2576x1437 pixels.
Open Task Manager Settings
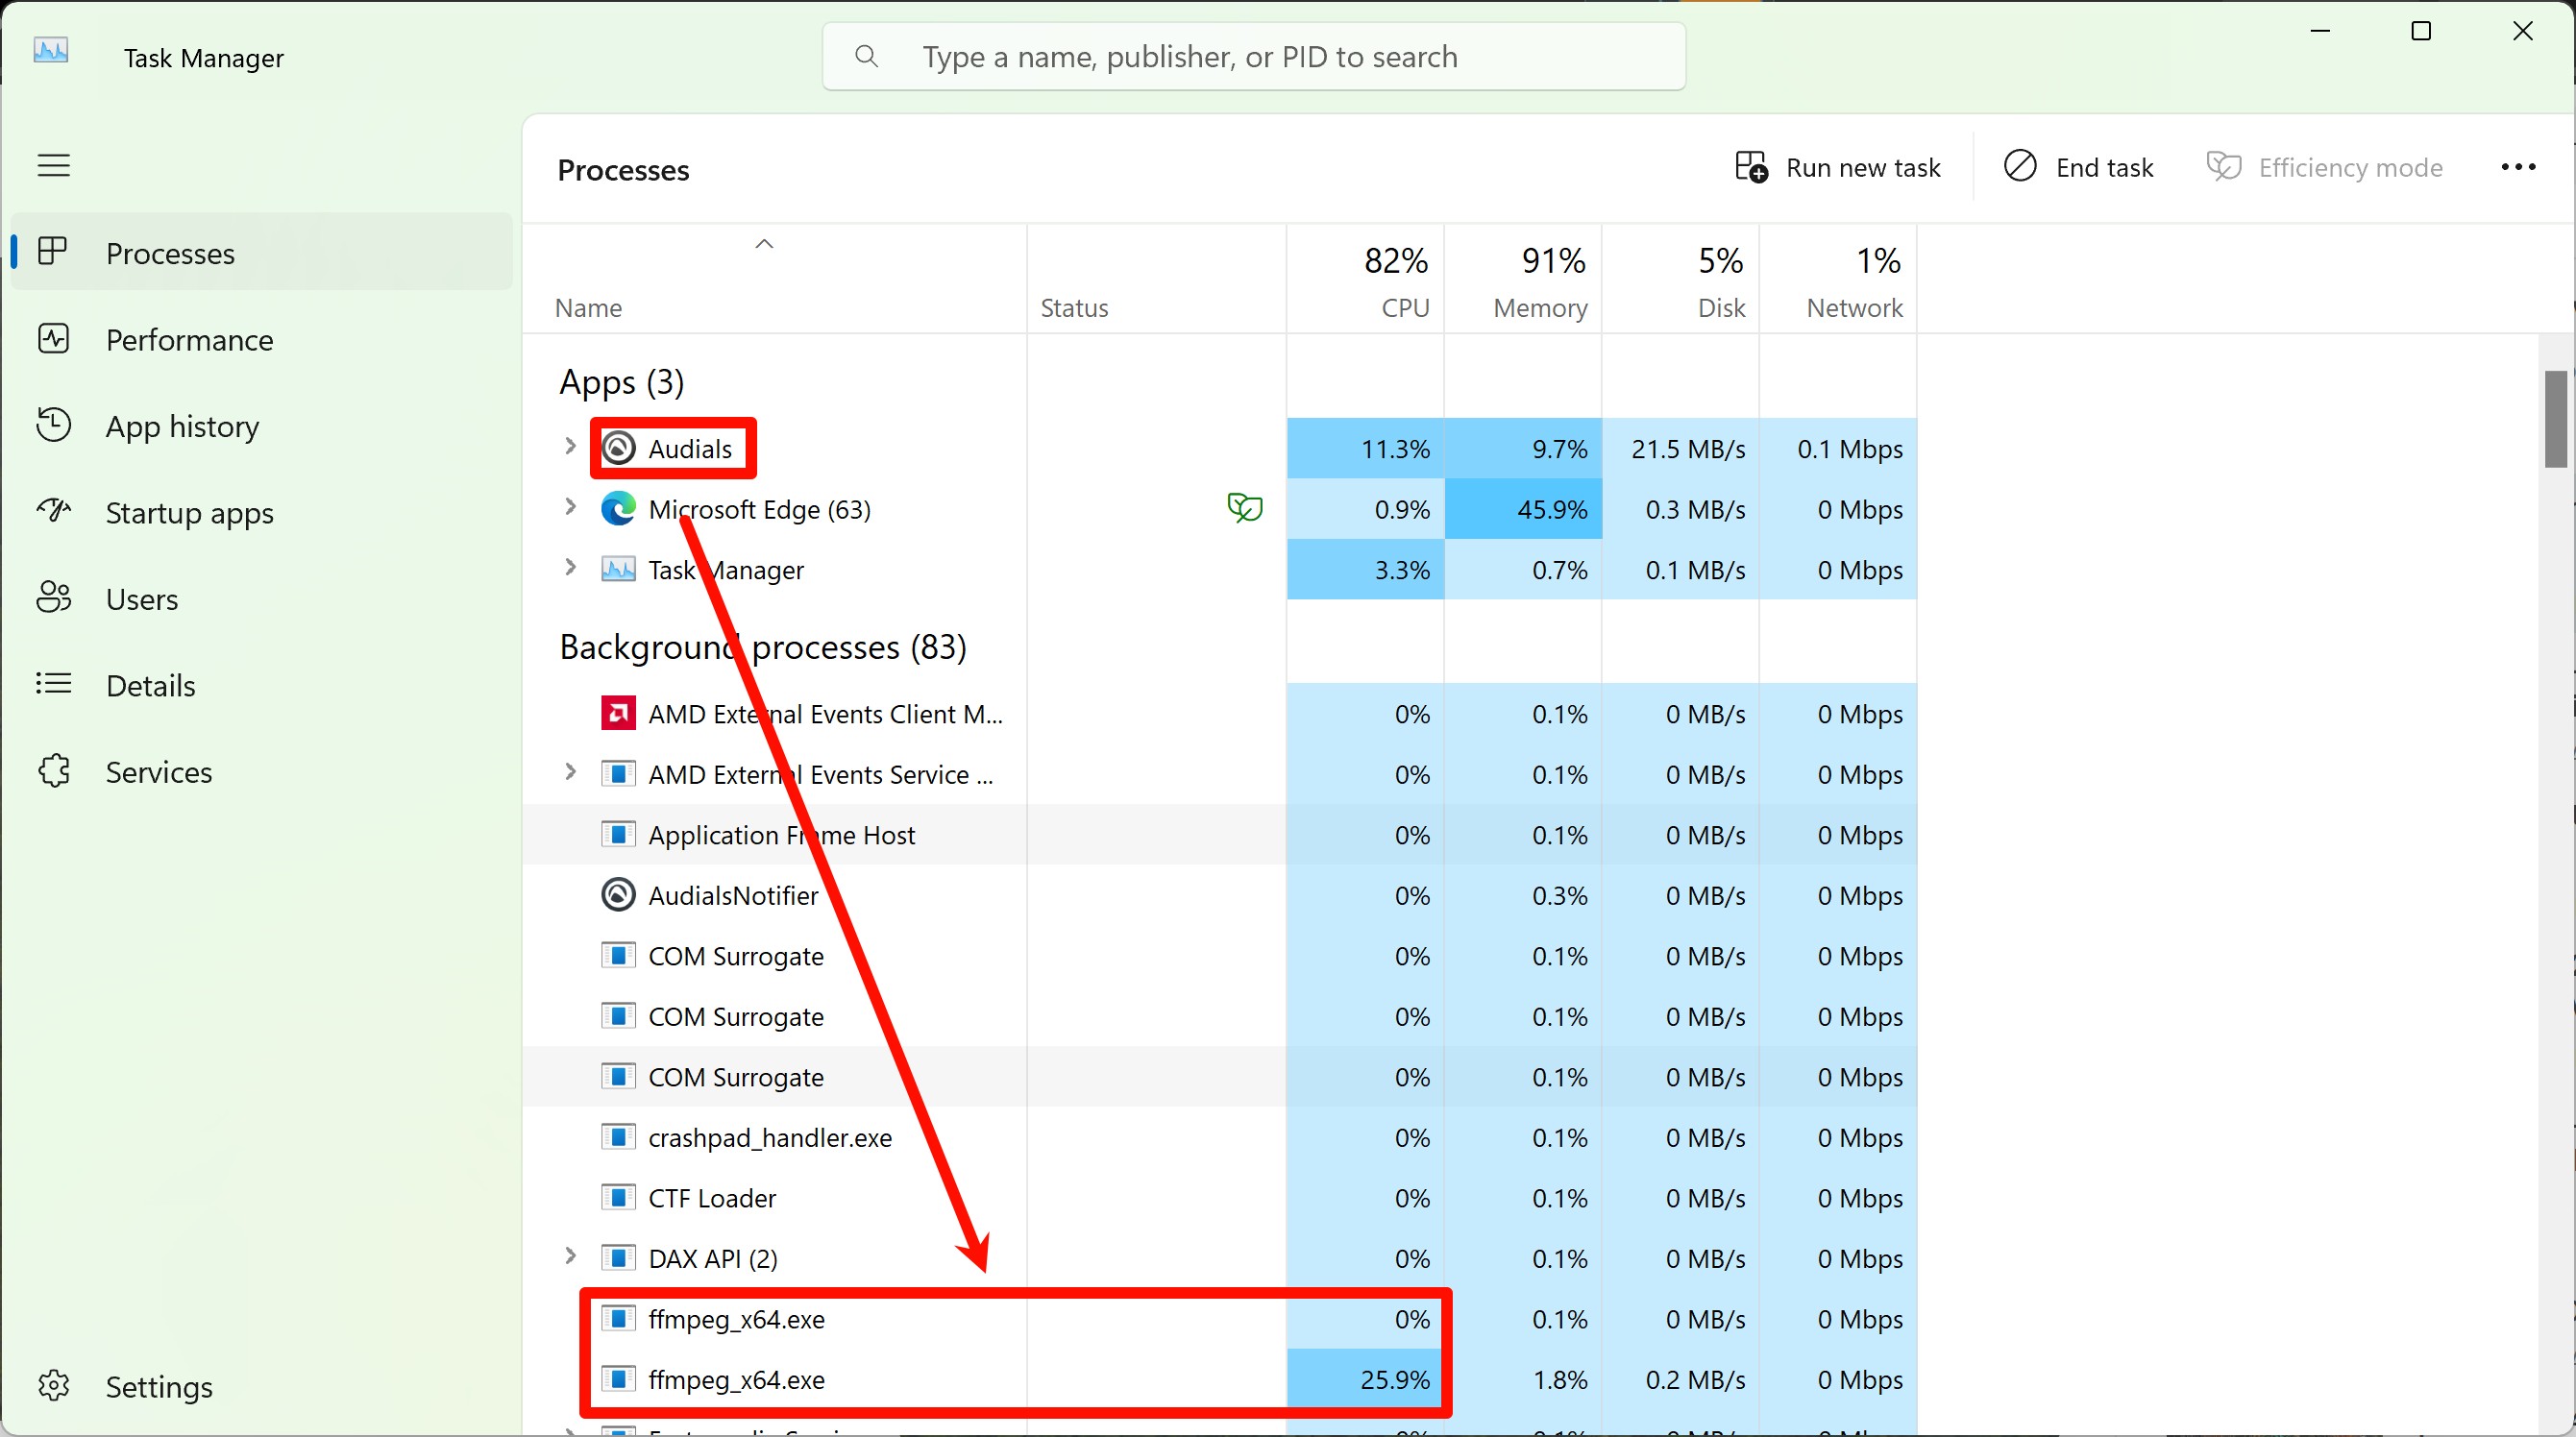coord(262,1386)
